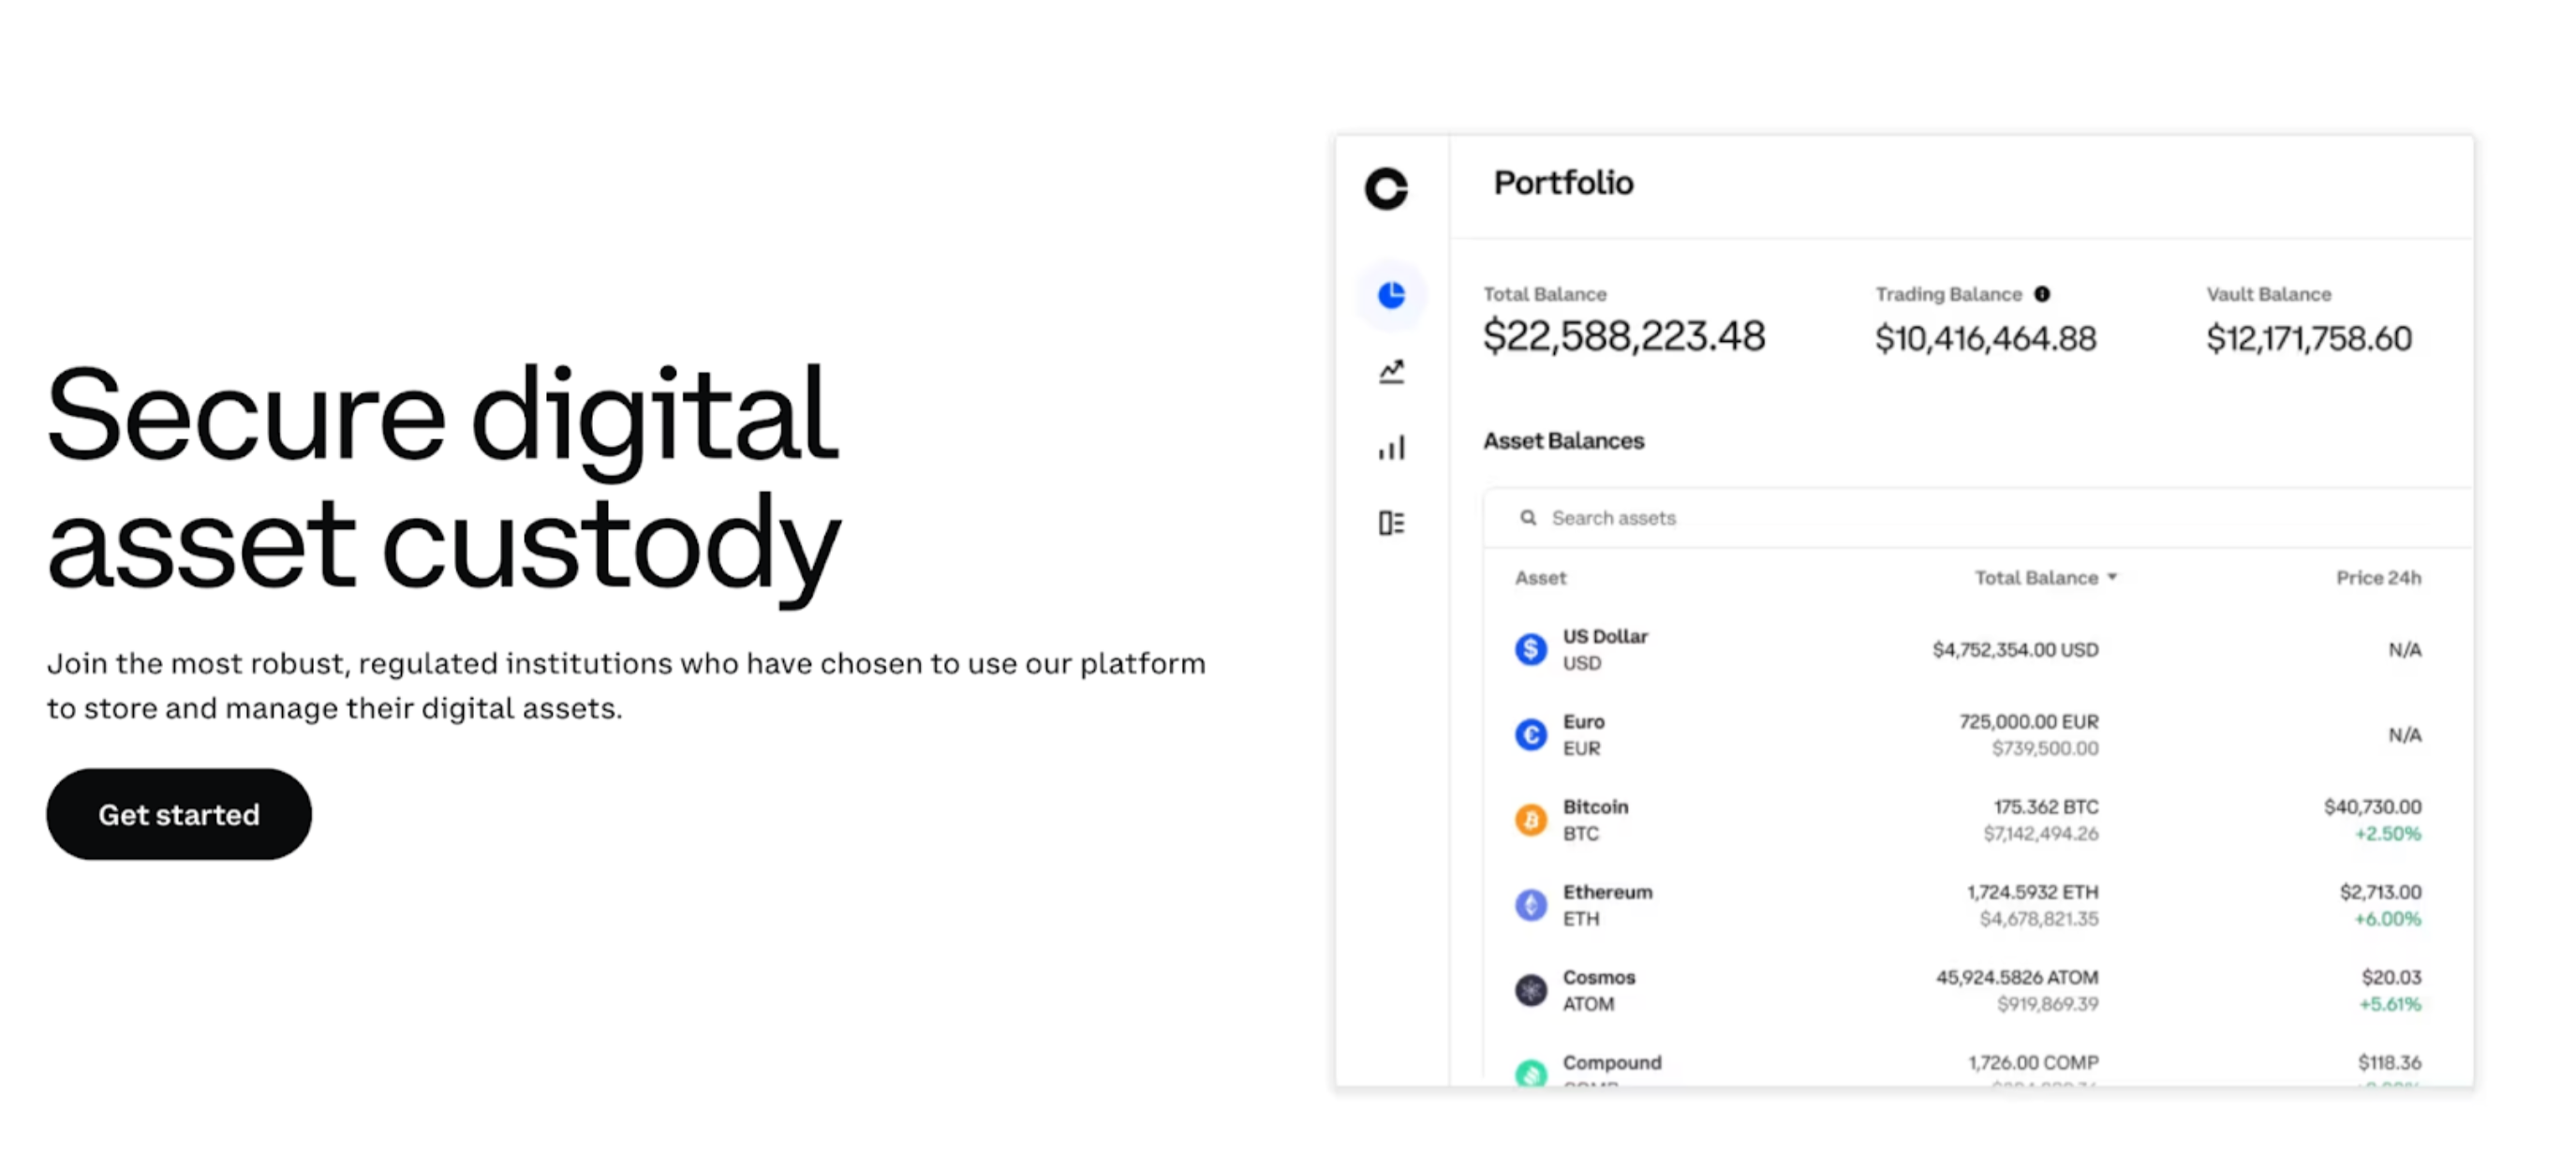Viewport: 2576px width, 1169px height.
Task: Click the Bitcoin +2.50% change
Action: pyautogui.click(x=2388, y=833)
